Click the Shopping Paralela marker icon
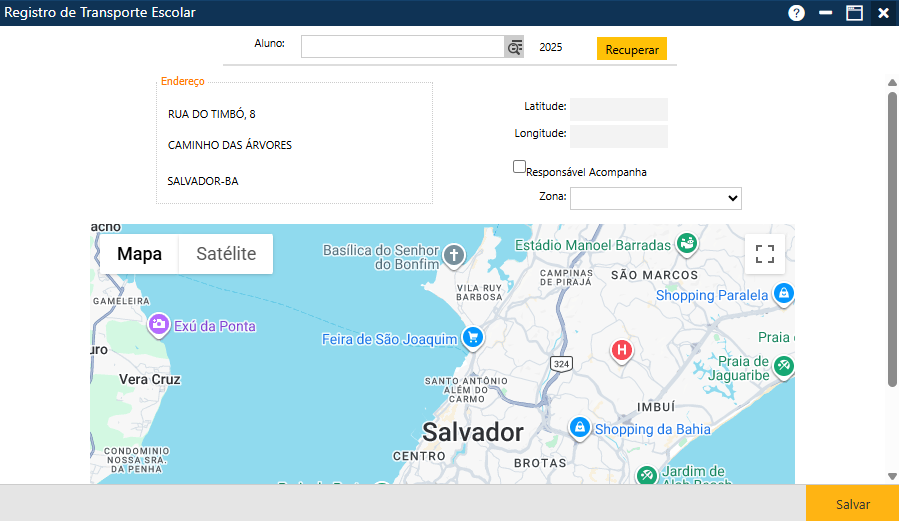This screenshot has height=521, width=899. tap(784, 294)
